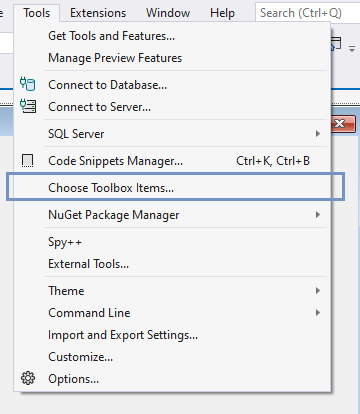The height and width of the screenshot is (414, 360).
Task: Click the Connect to Database plug icon
Action: tap(28, 84)
